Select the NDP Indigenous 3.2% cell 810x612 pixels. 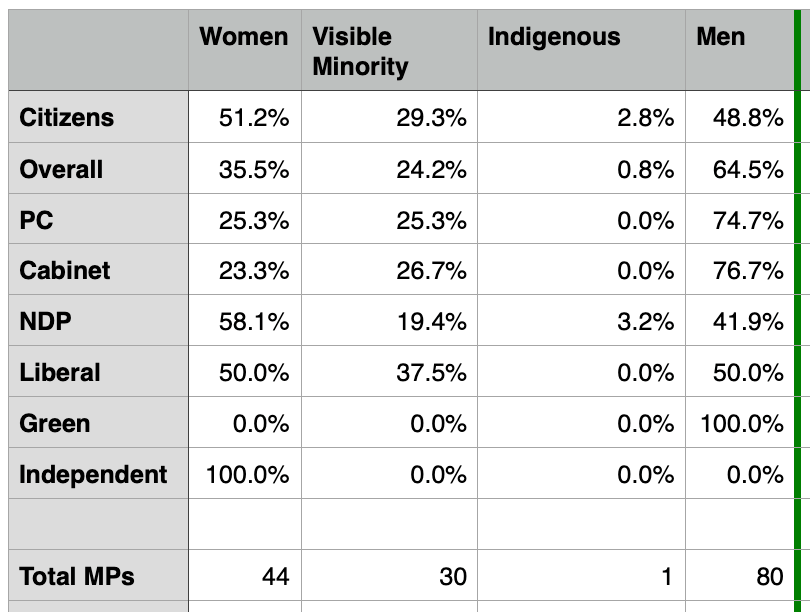coord(581,321)
